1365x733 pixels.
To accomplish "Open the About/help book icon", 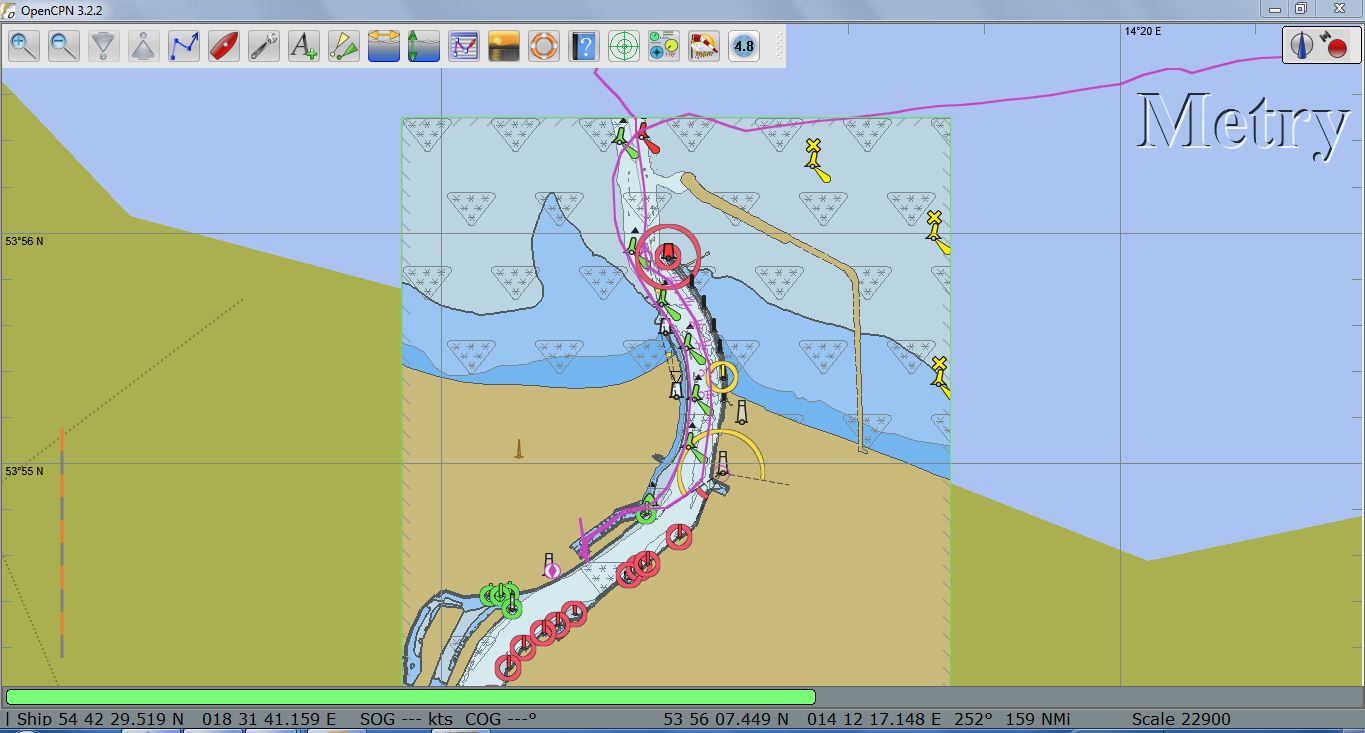I will [584, 46].
